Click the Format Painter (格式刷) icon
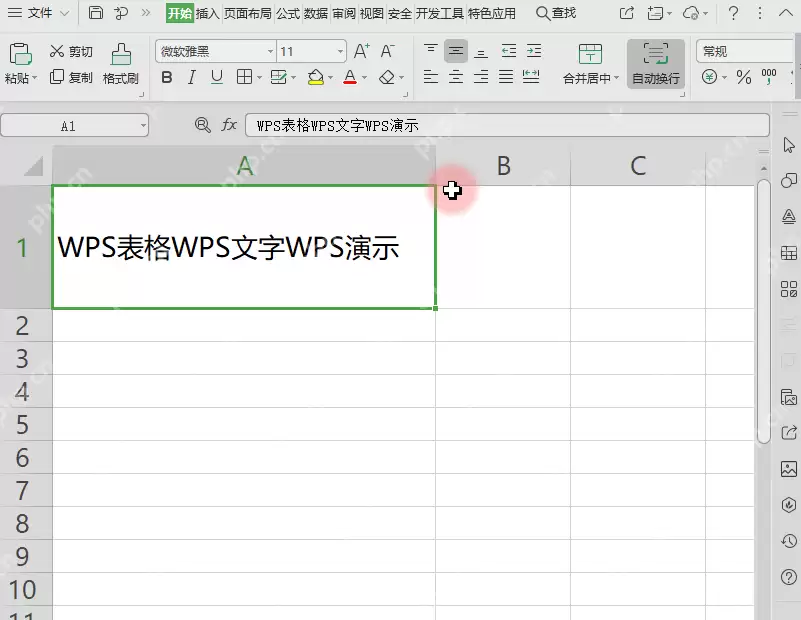 click(x=121, y=54)
